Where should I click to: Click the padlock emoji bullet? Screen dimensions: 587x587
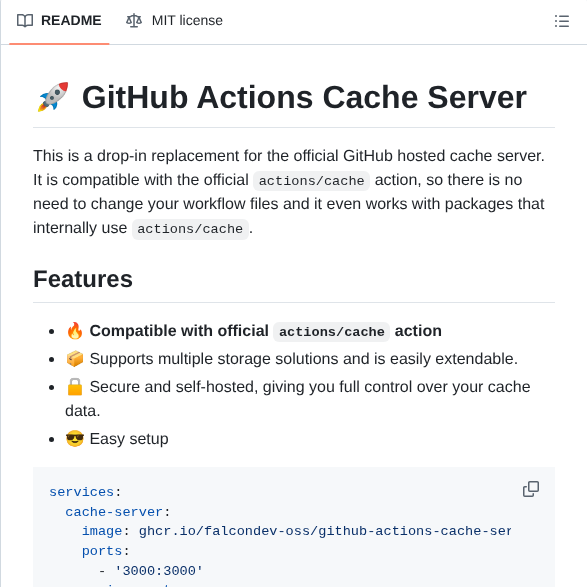pyautogui.click(x=74, y=387)
